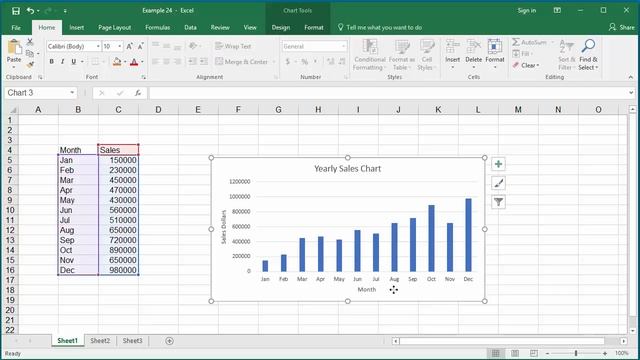Screen dimensions: 640x360
Task: Toggle Bold formatting
Action: [x=51, y=62]
